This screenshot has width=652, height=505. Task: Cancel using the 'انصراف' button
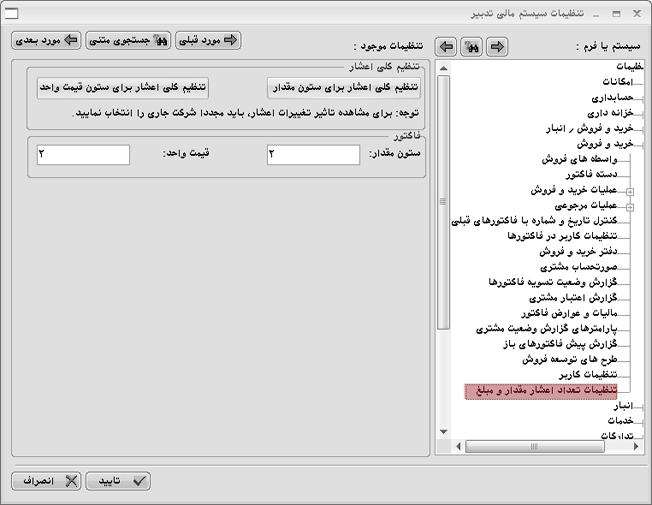coord(46,481)
